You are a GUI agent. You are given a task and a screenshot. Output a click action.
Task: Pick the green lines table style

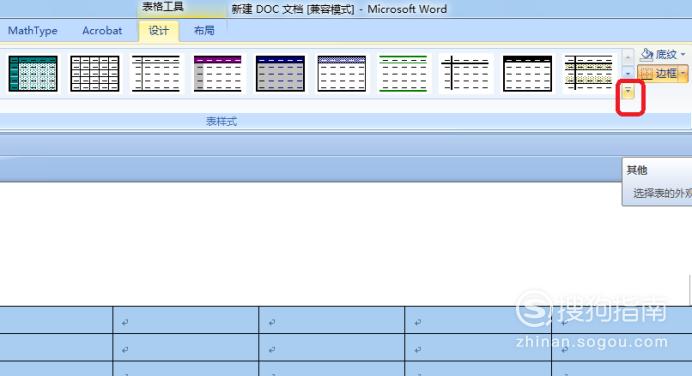coord(403,74)
